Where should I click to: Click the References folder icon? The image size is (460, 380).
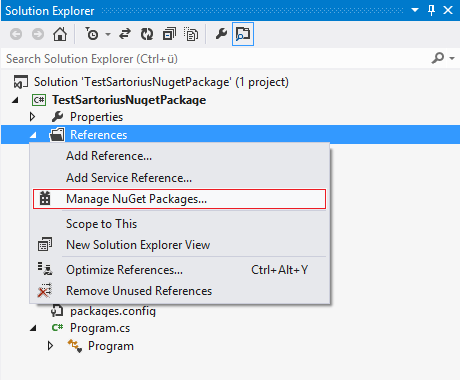coord(57,135)
